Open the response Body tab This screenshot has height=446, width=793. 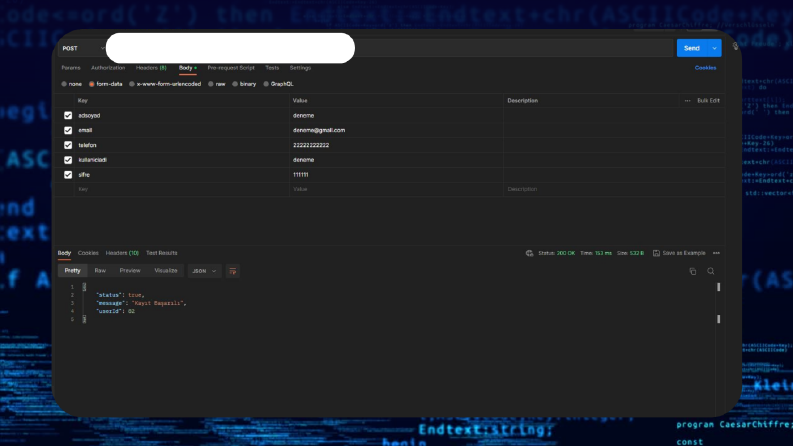[x=64, y=253]
